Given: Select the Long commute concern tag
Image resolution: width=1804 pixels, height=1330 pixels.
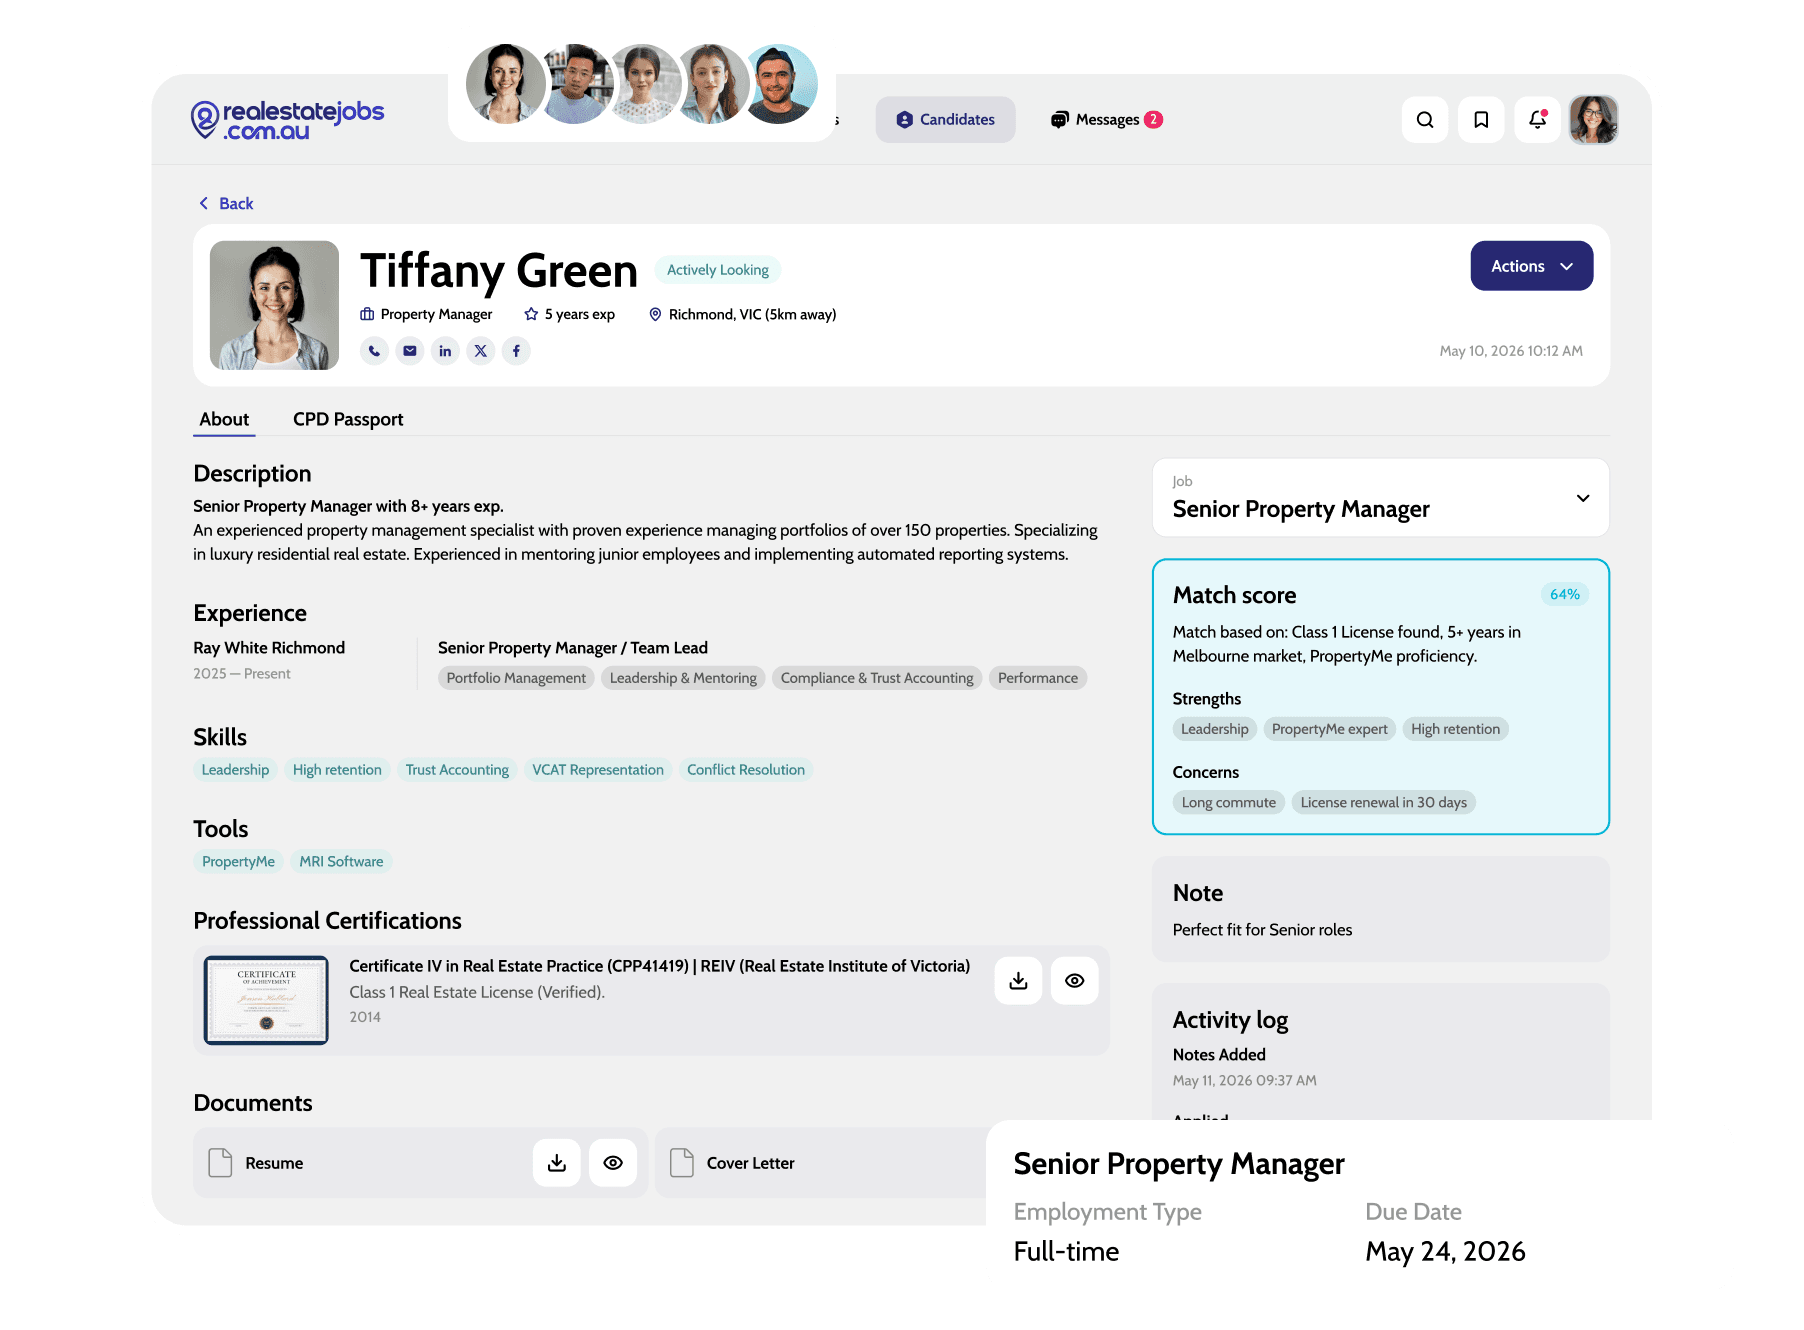Looking at the screenshot, I should pos(1229,802).
